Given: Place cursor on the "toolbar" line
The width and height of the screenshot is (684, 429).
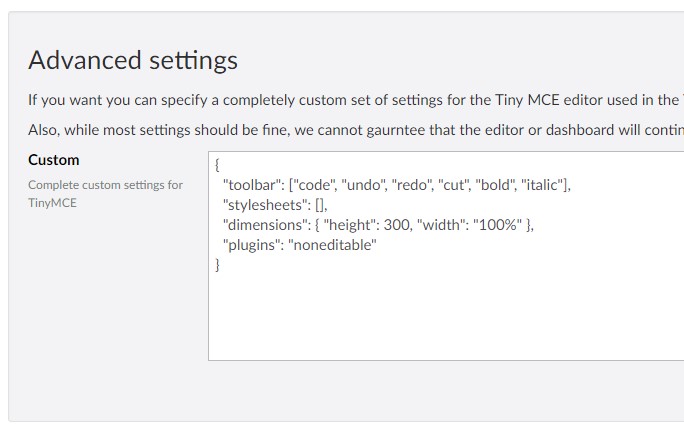Looking at the screenshot, I should click(x=397, y=185).
